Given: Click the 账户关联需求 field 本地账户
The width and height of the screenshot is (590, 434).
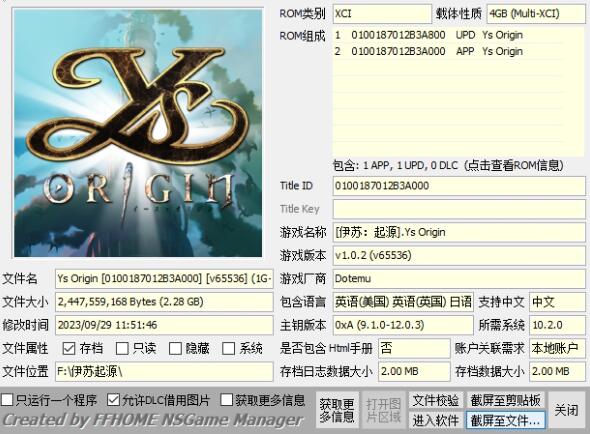Looking at the screenshot, I should click(557, 348).
